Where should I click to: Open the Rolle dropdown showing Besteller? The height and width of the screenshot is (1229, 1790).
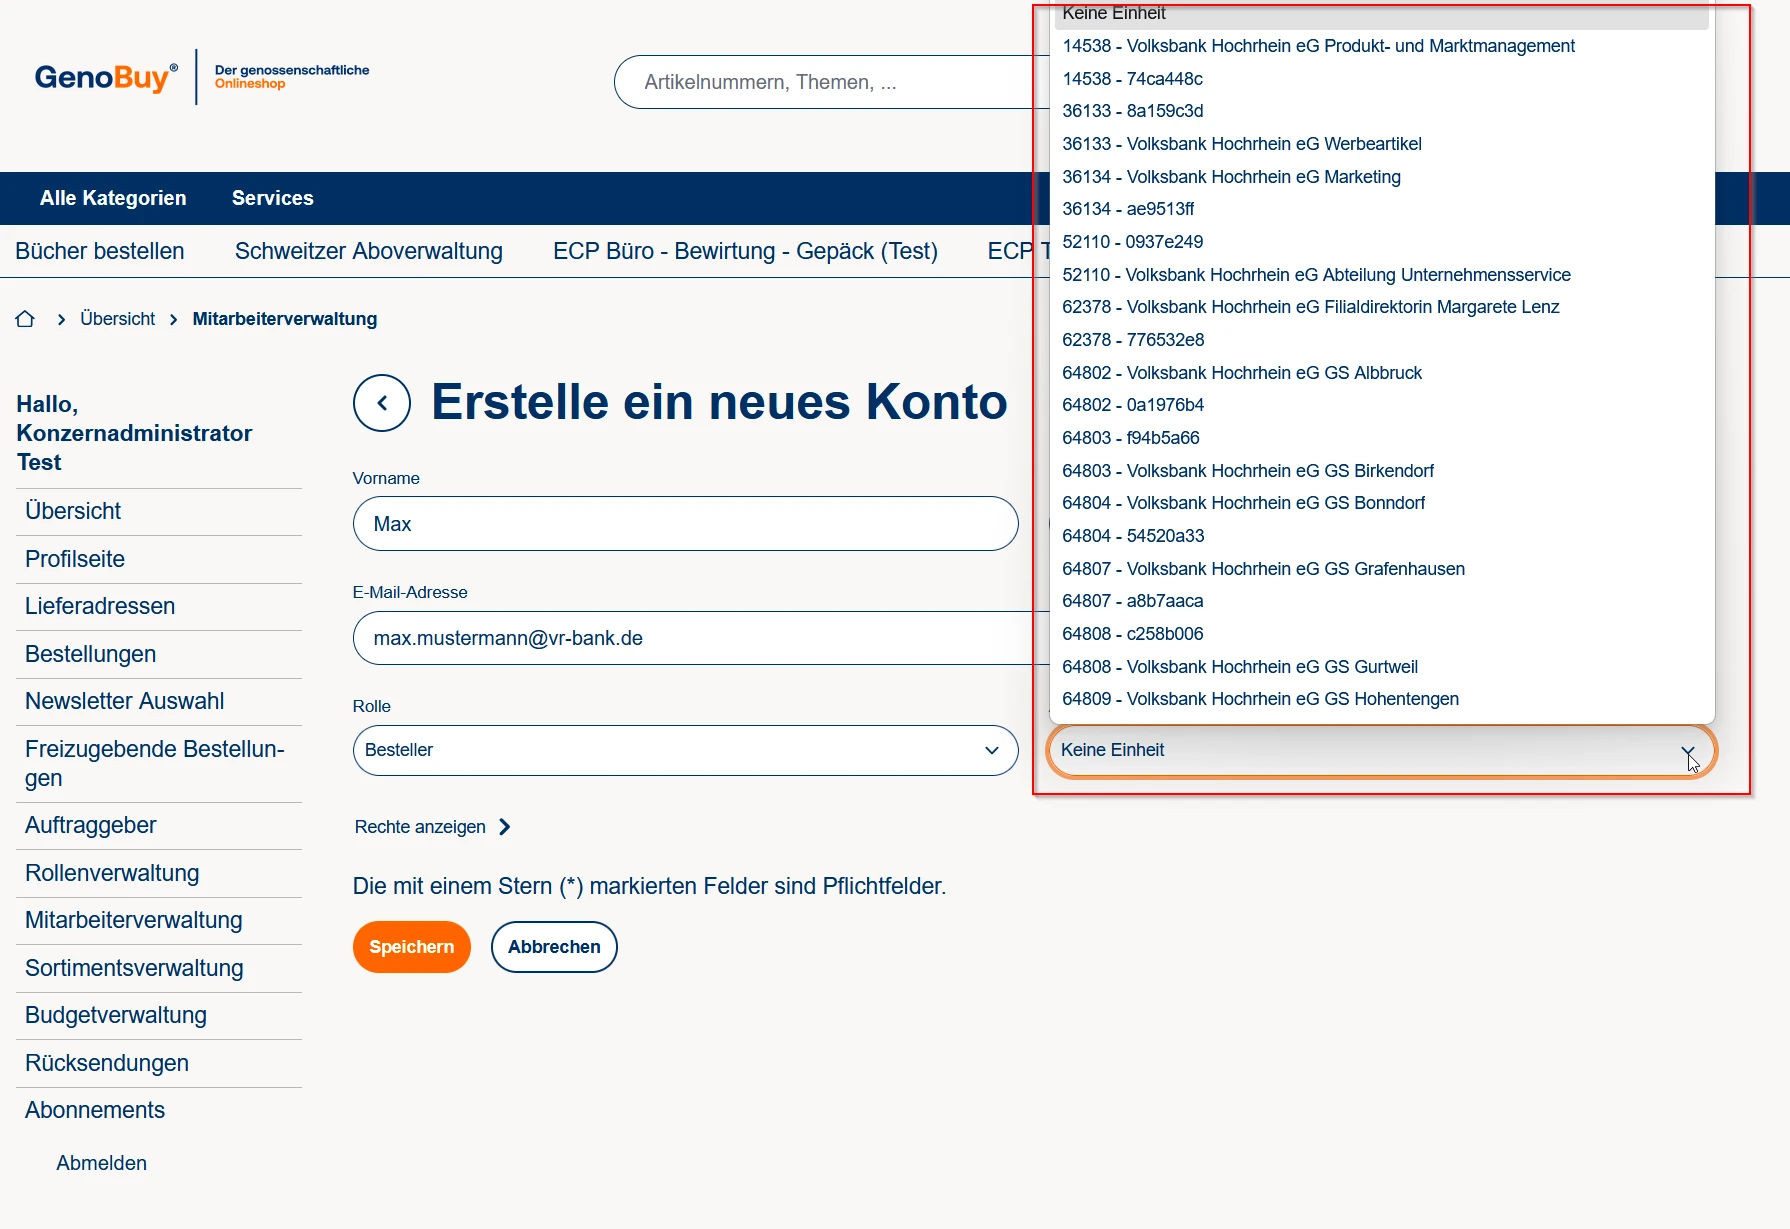685,750
